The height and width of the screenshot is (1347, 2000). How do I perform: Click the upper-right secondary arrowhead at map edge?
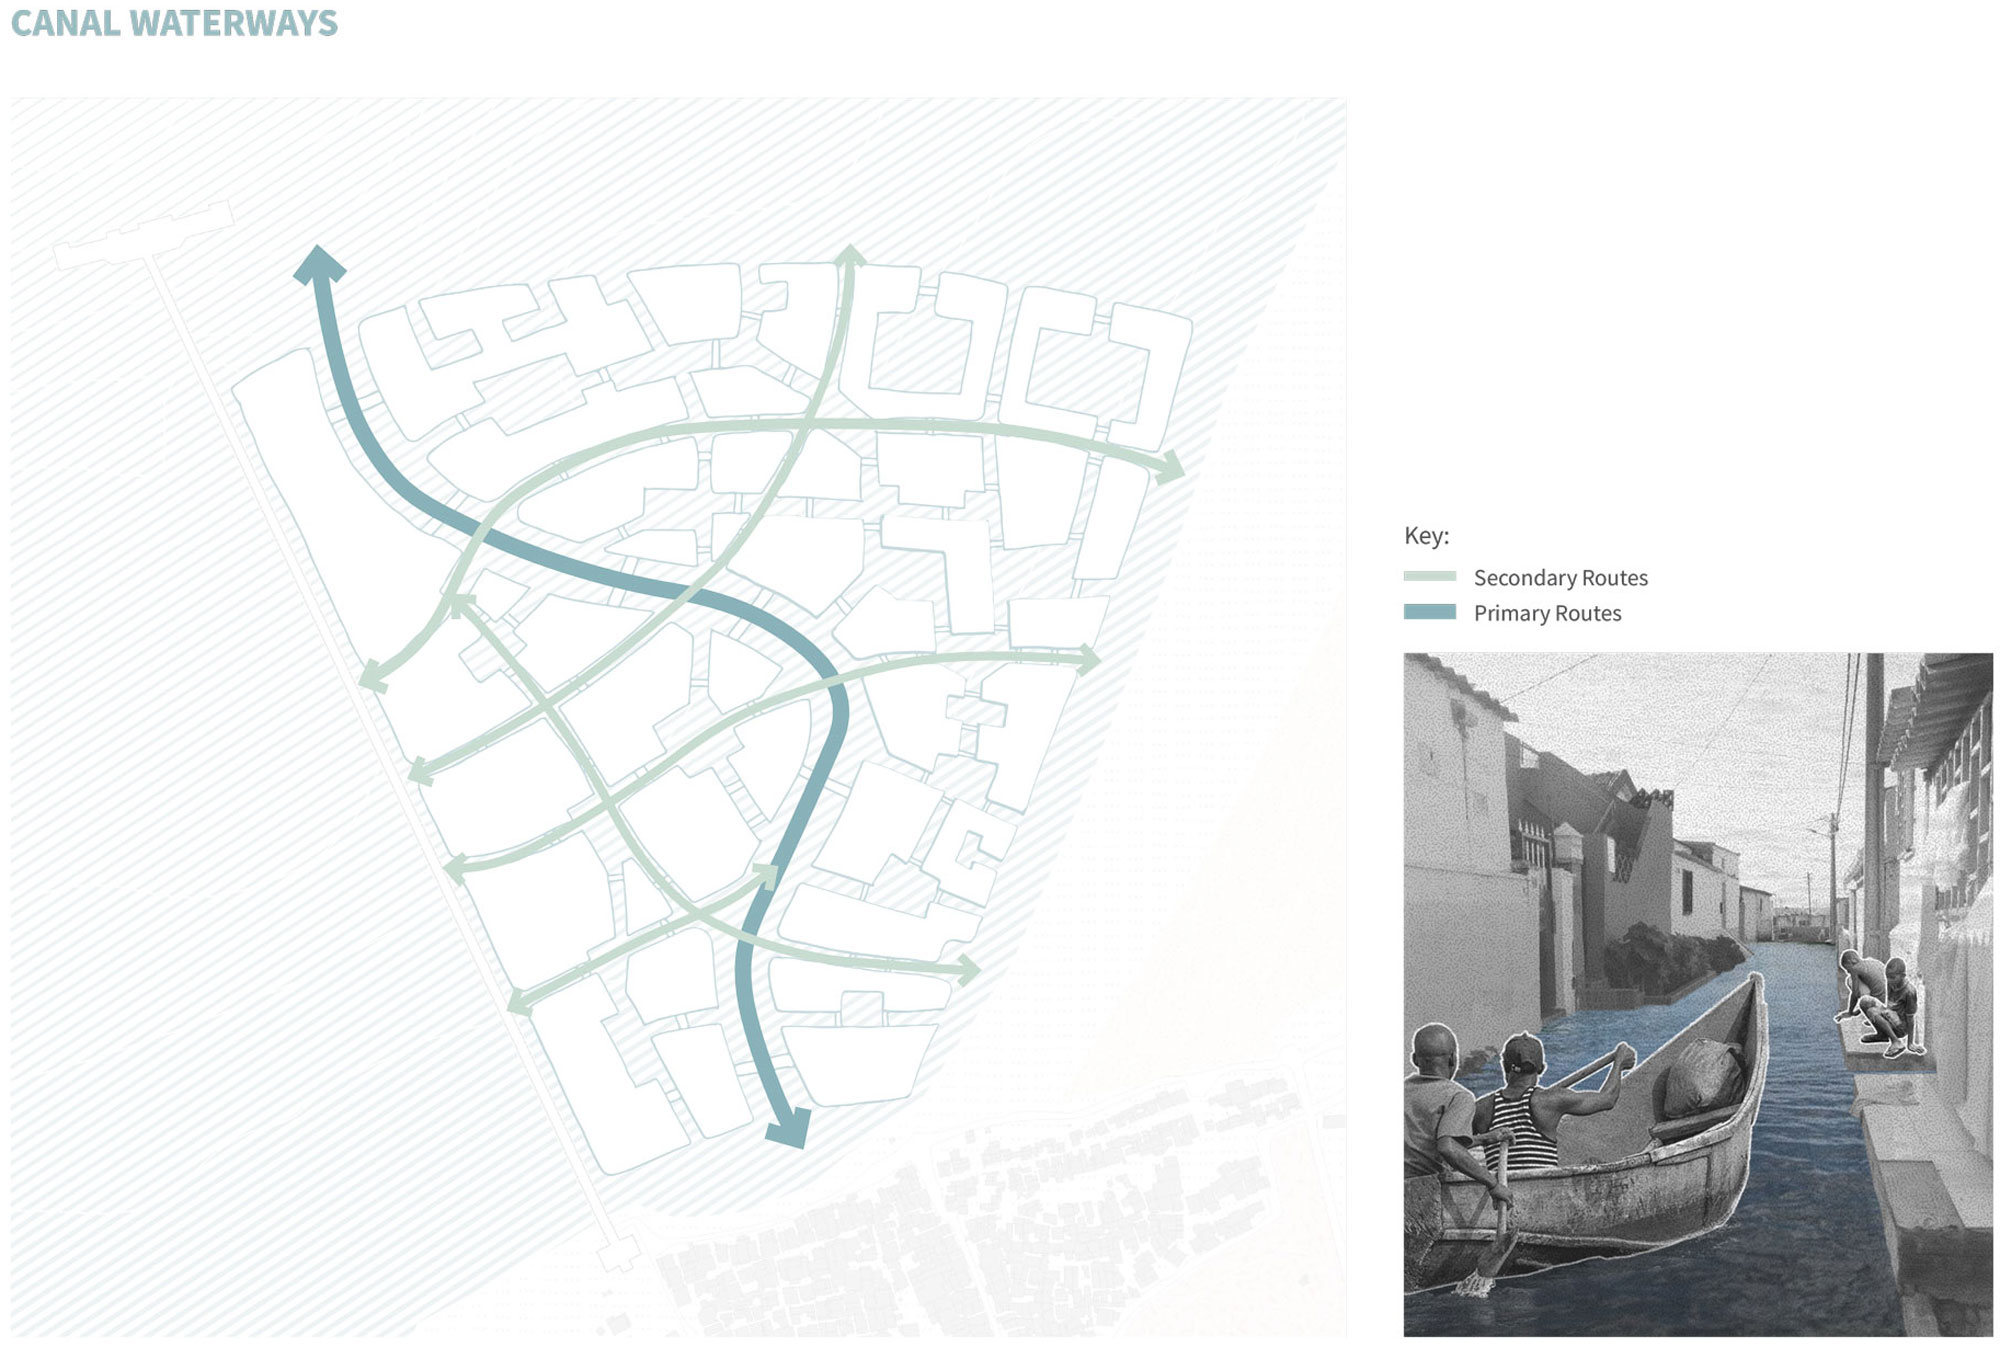click(x=1169, y=467)
